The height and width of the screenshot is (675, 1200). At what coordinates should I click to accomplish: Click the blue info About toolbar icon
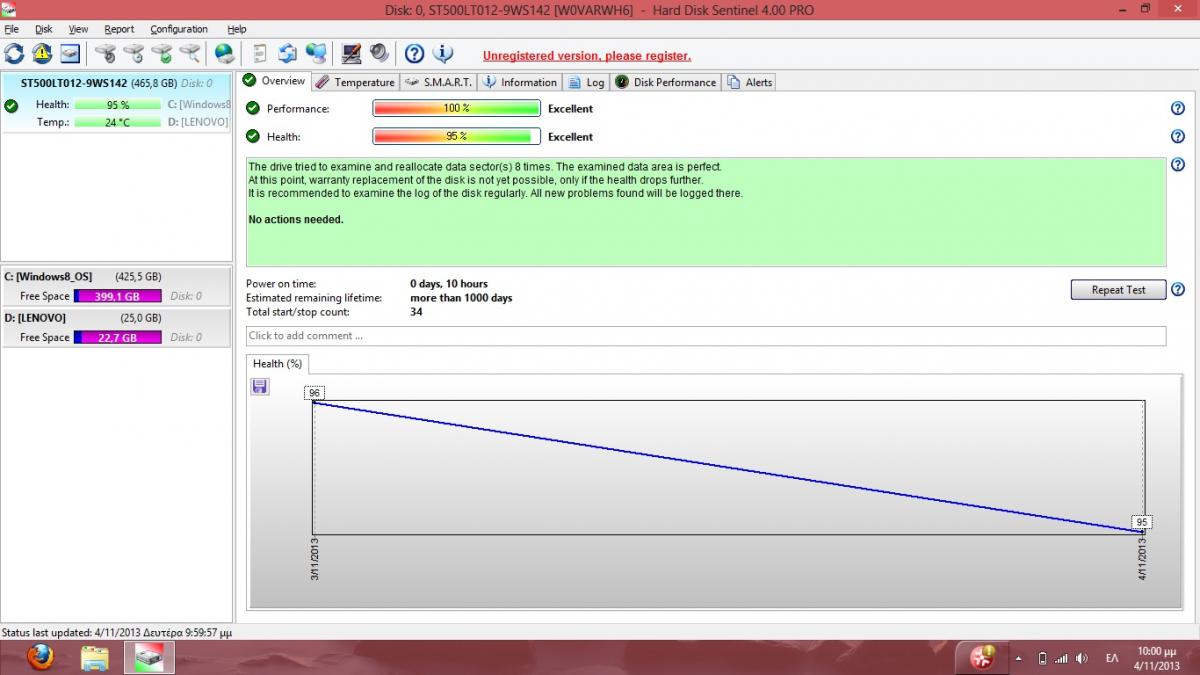(442, 53)
